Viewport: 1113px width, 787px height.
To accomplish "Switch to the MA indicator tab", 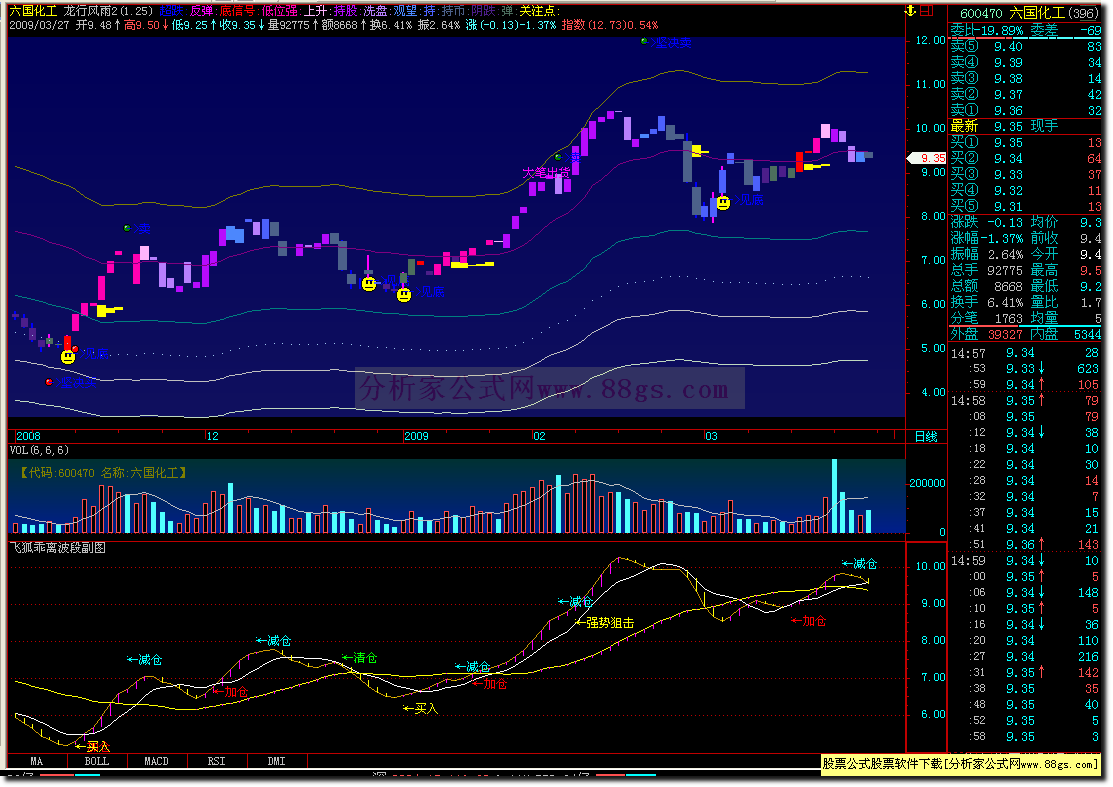I will [37, 761].
